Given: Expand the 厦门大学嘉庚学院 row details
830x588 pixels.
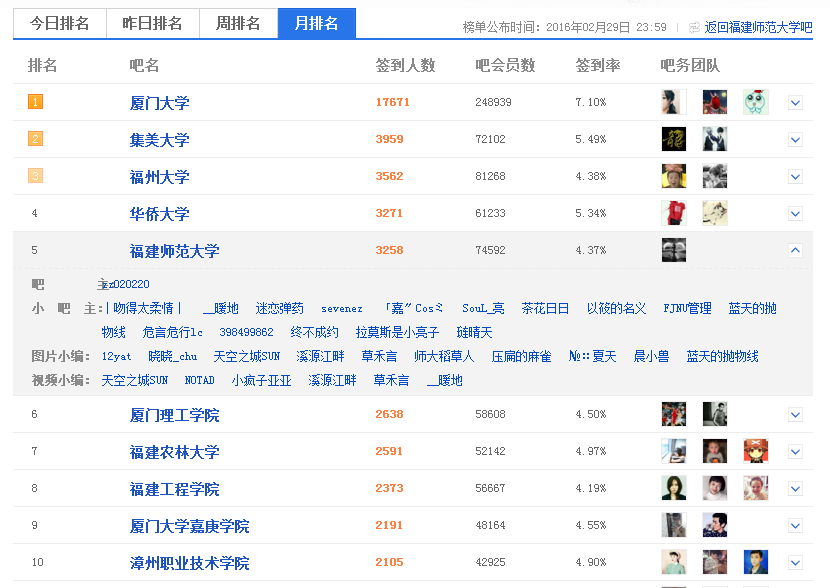Looking at the screenshot, I should [795, 526].
